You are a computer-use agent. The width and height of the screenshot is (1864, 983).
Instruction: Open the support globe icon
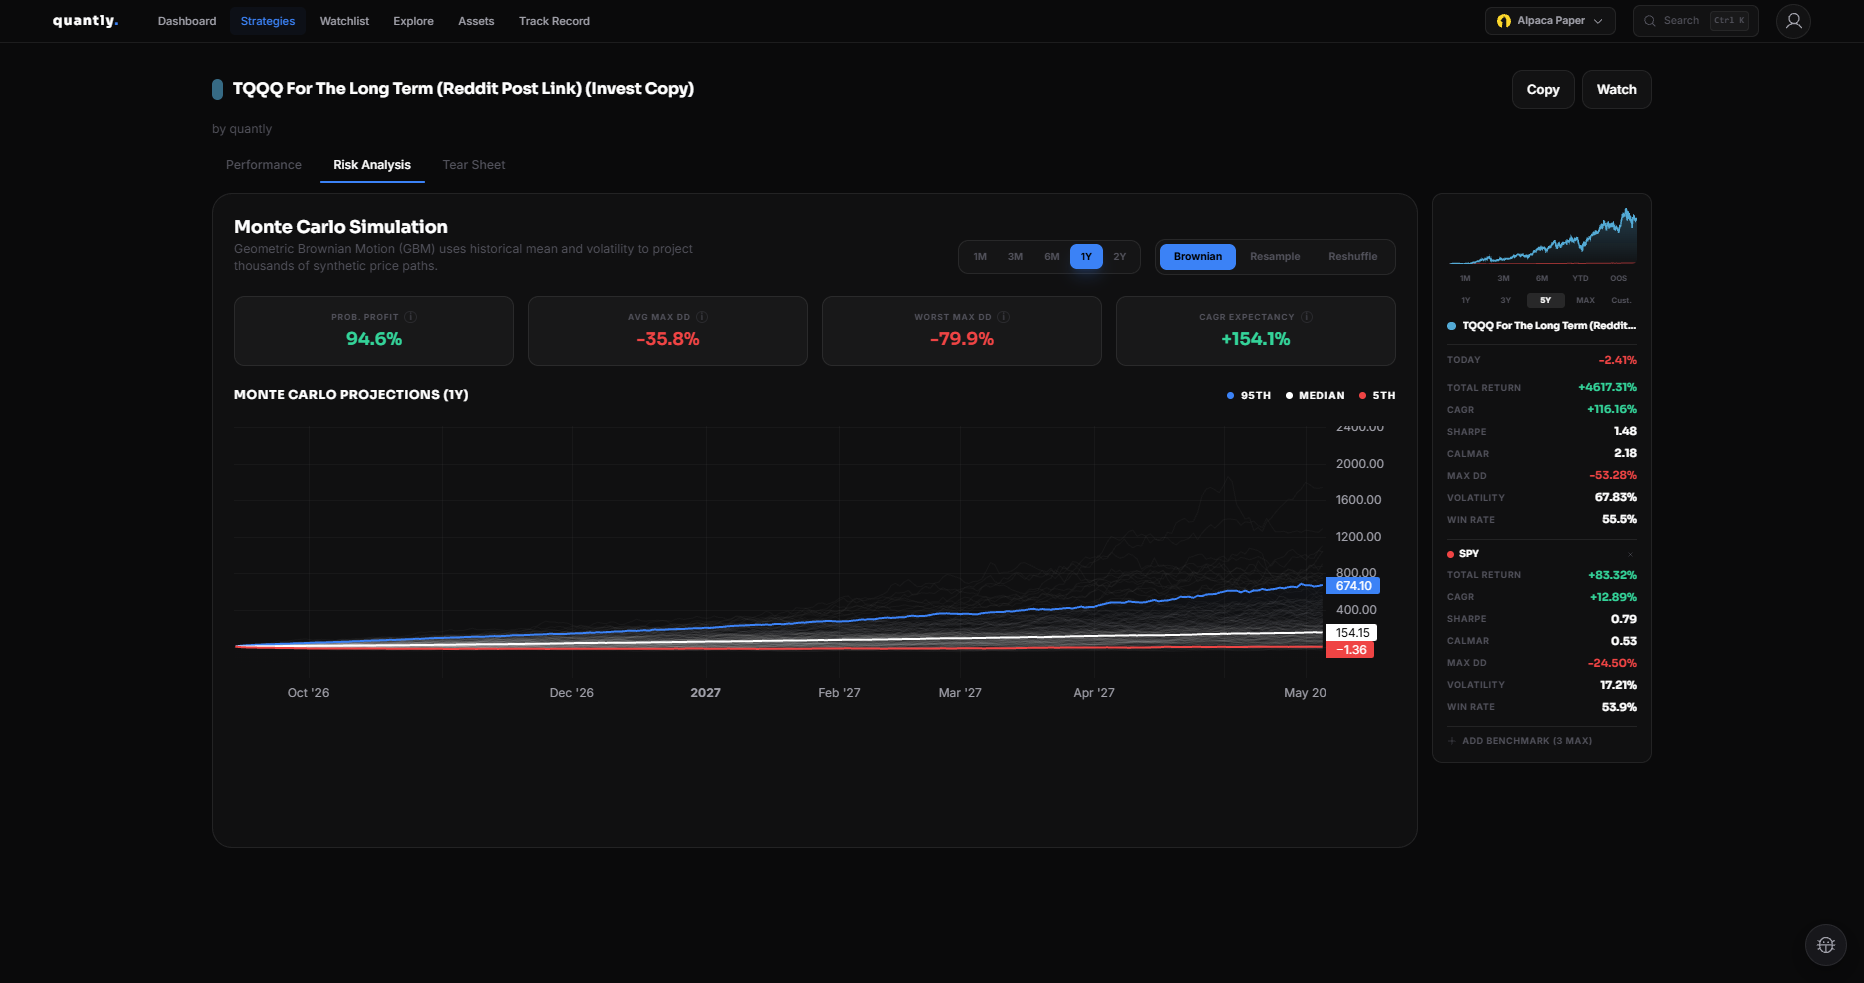[x=1826, y=945]
